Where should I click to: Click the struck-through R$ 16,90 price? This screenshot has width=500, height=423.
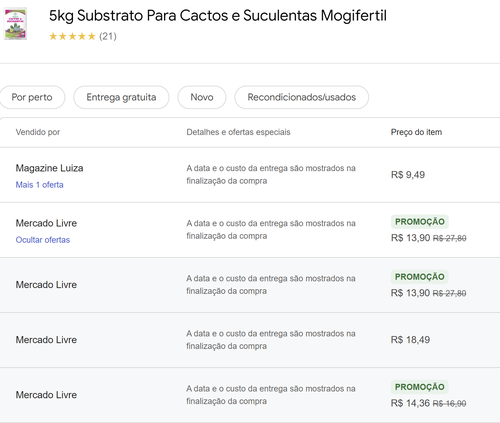point(449,404)
